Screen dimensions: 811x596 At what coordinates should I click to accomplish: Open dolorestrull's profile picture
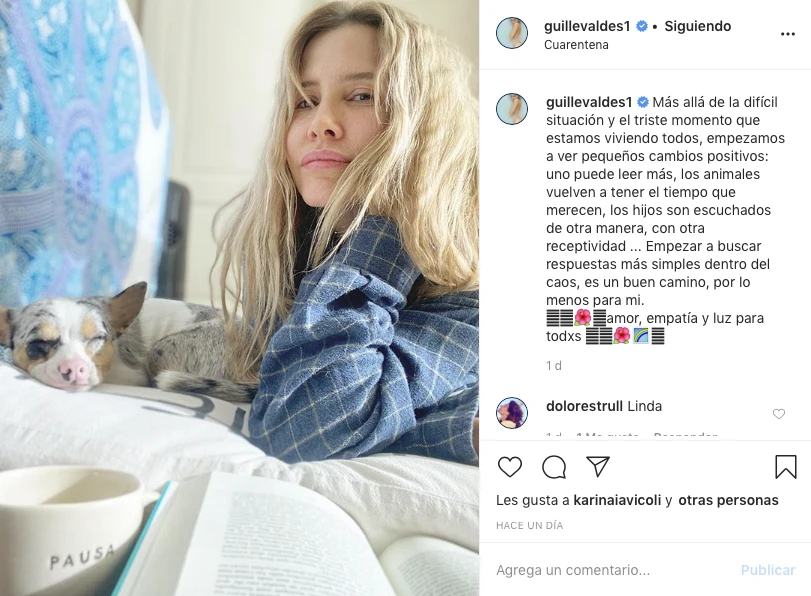click(x=512, y=413)
